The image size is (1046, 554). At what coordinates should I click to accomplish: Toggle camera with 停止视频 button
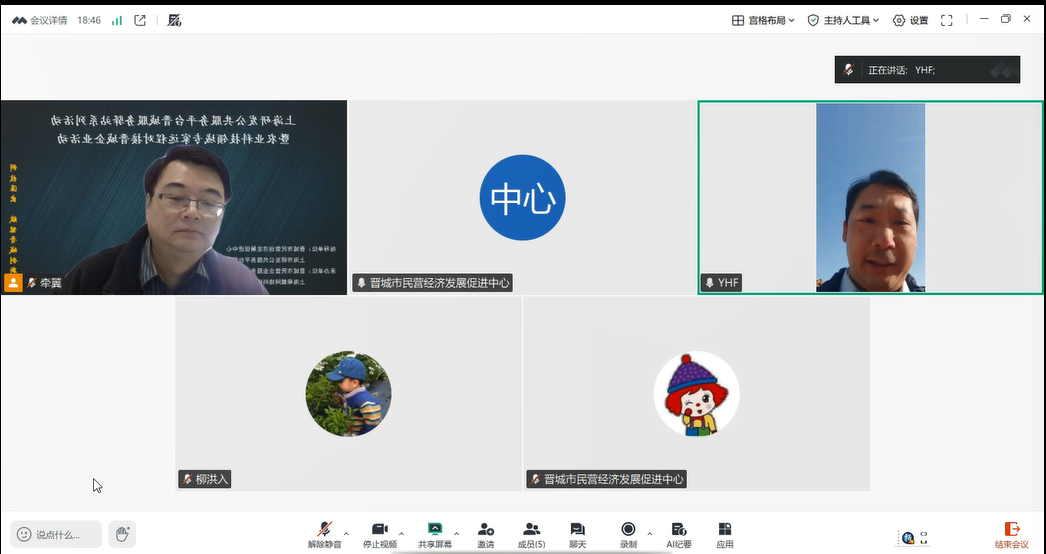pos(380,535)
